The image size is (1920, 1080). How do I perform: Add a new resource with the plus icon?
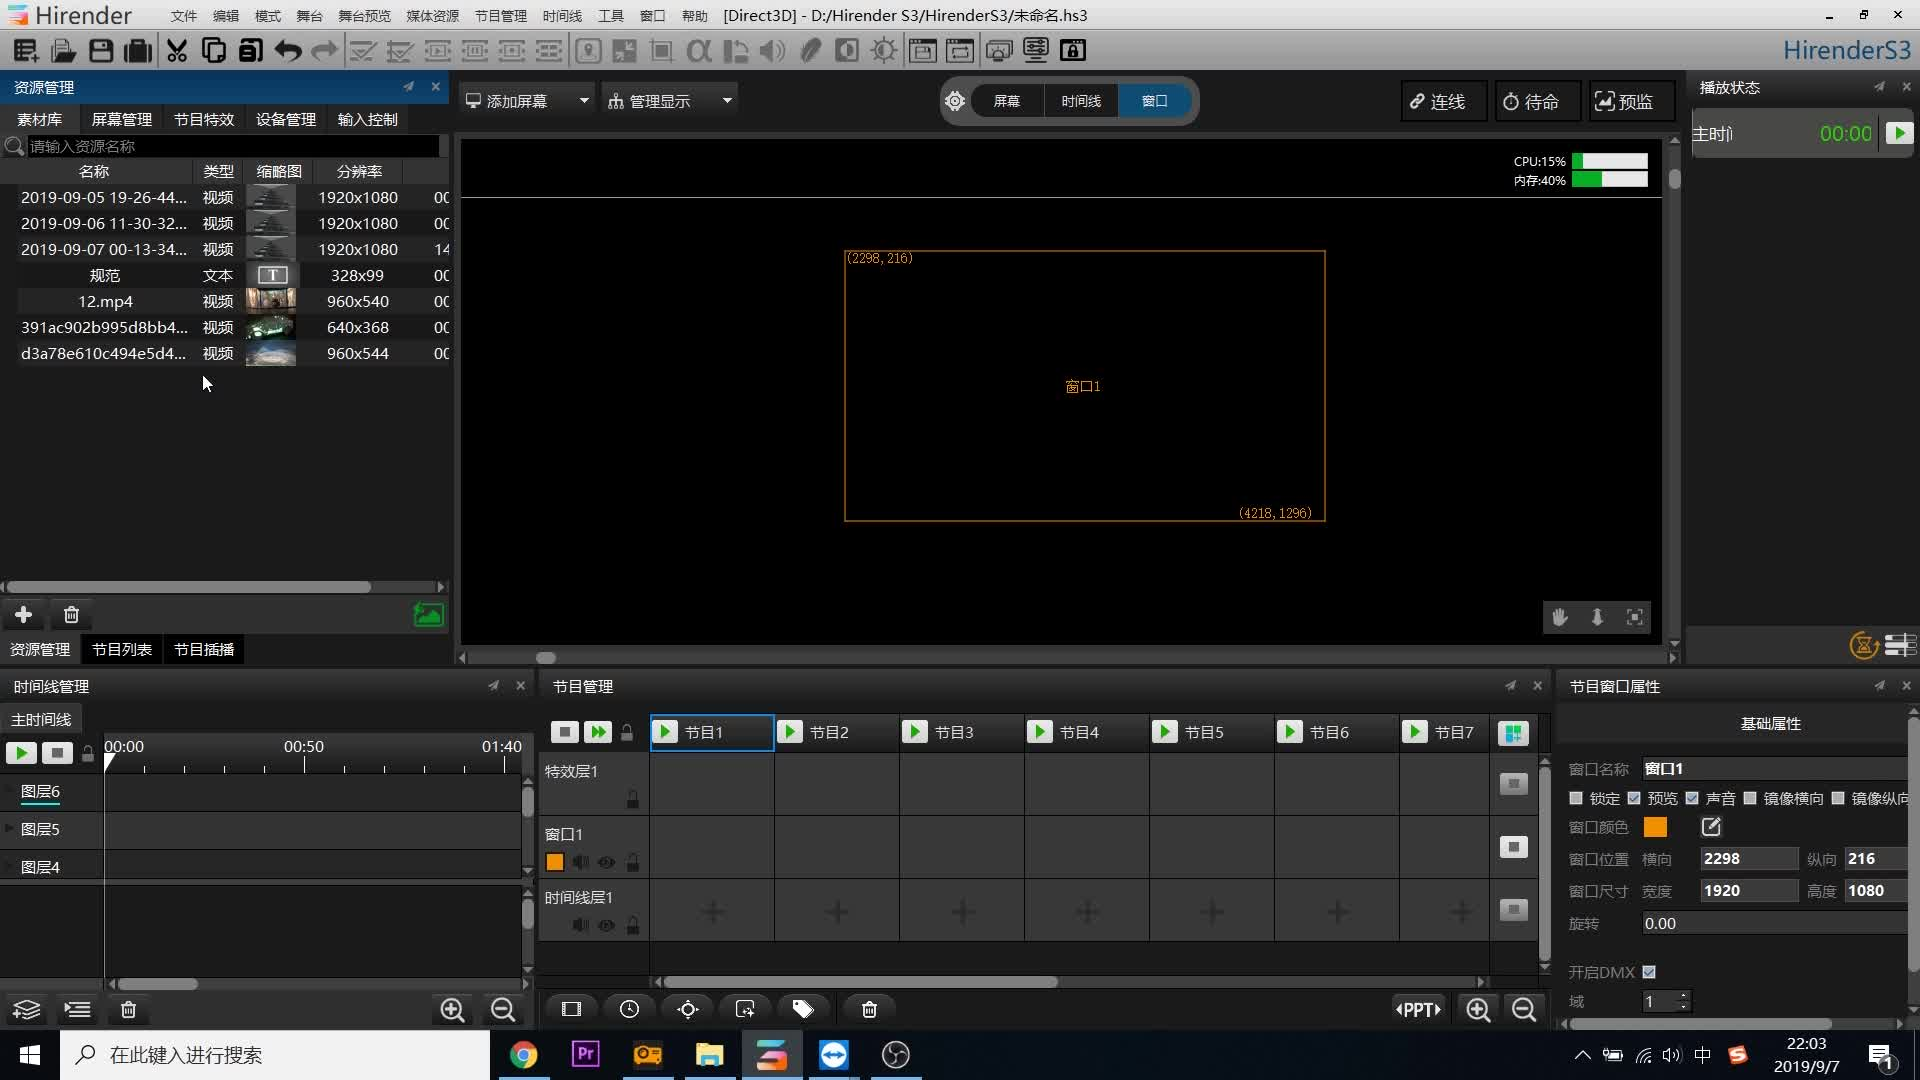(x=23, y=614)
